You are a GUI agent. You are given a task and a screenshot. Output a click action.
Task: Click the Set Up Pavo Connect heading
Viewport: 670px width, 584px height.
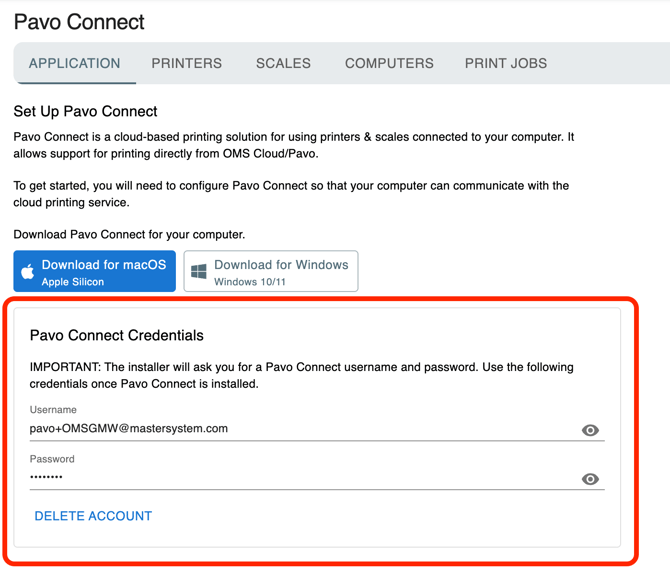point(85,112)
